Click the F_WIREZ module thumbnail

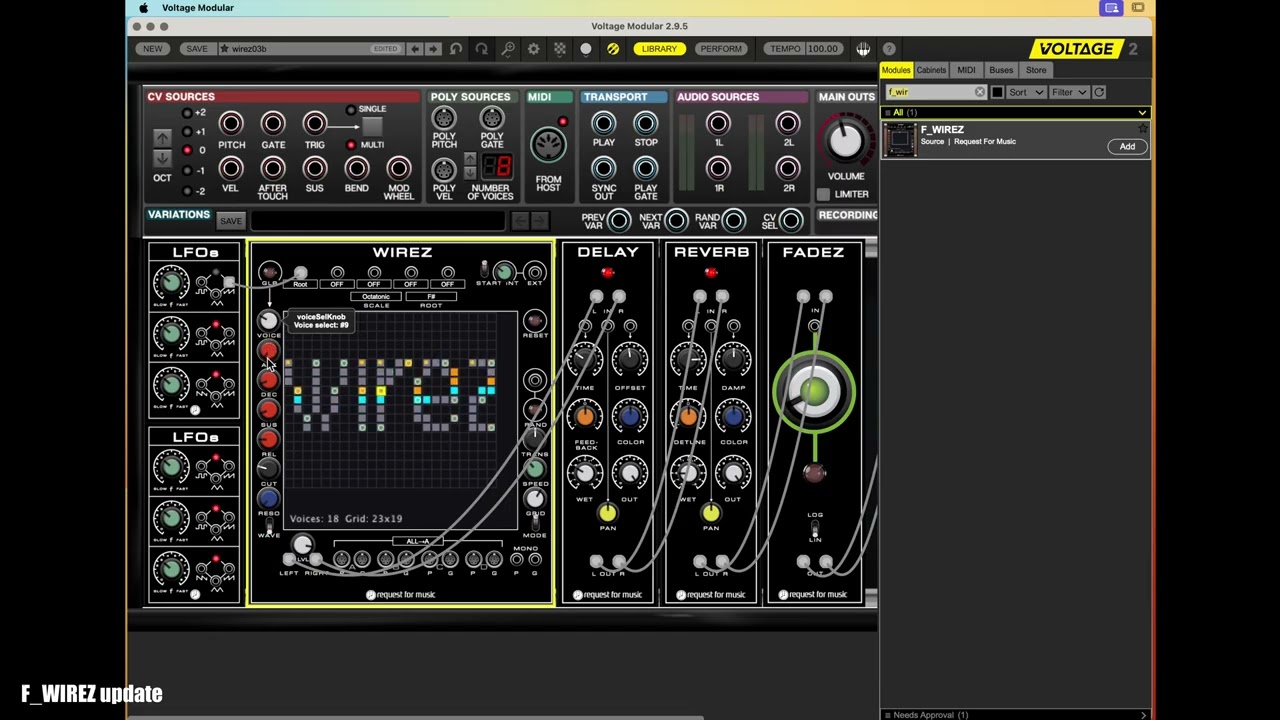pyautogui.click(x=899, y=139)
